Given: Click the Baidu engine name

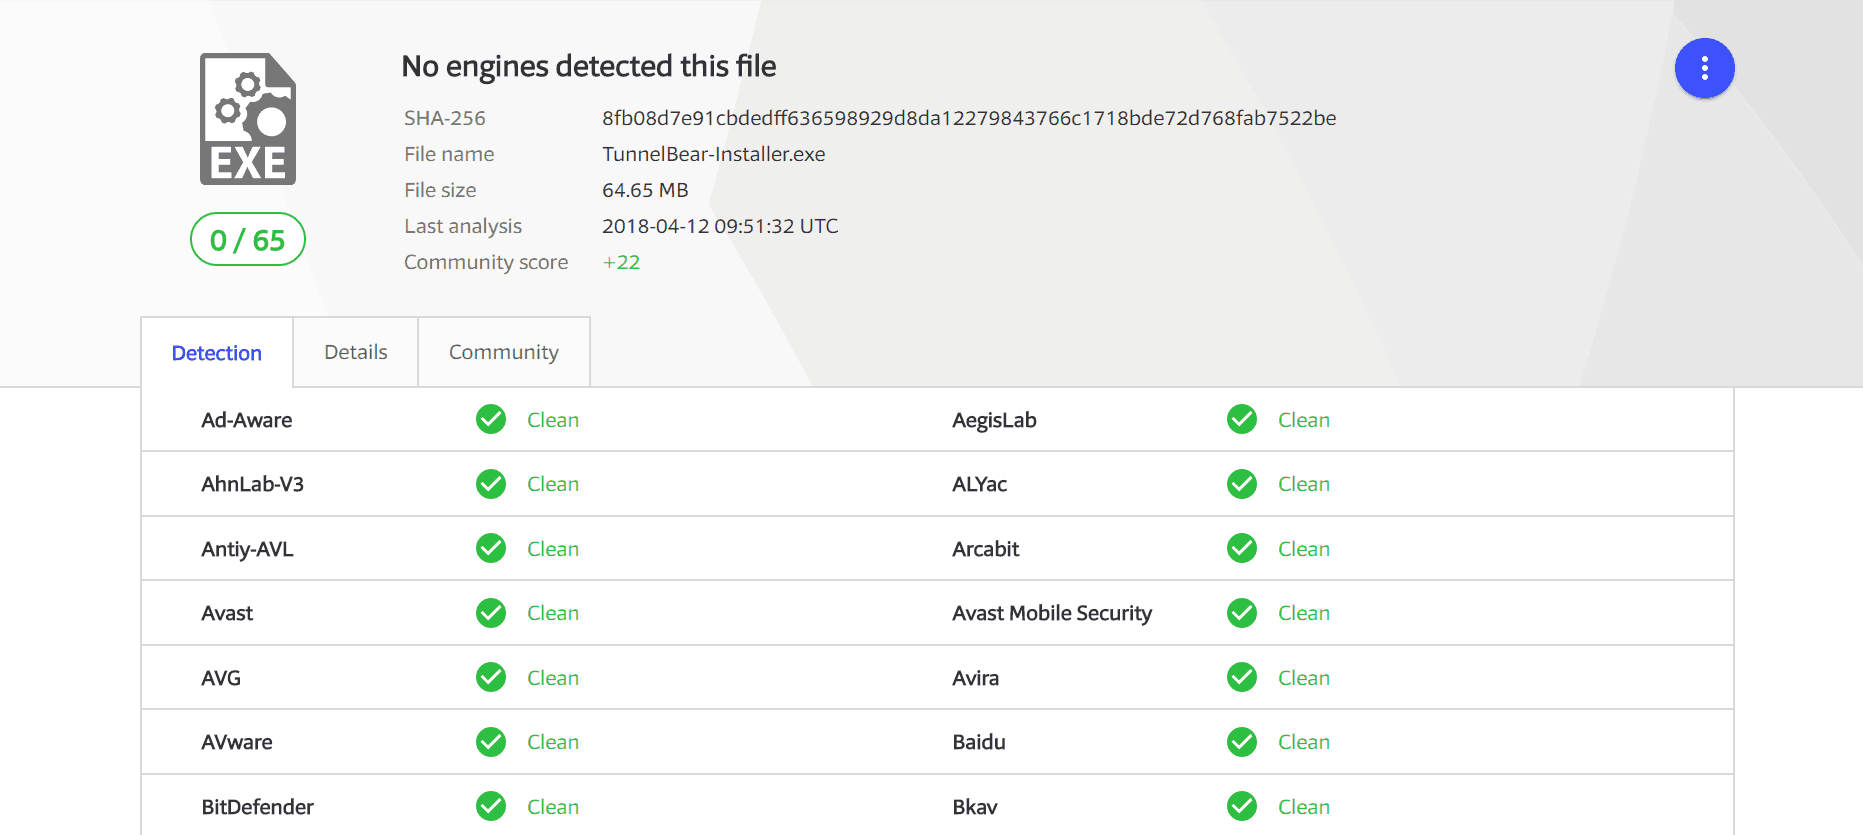Looking at the screenshot, I should (979, 742).
